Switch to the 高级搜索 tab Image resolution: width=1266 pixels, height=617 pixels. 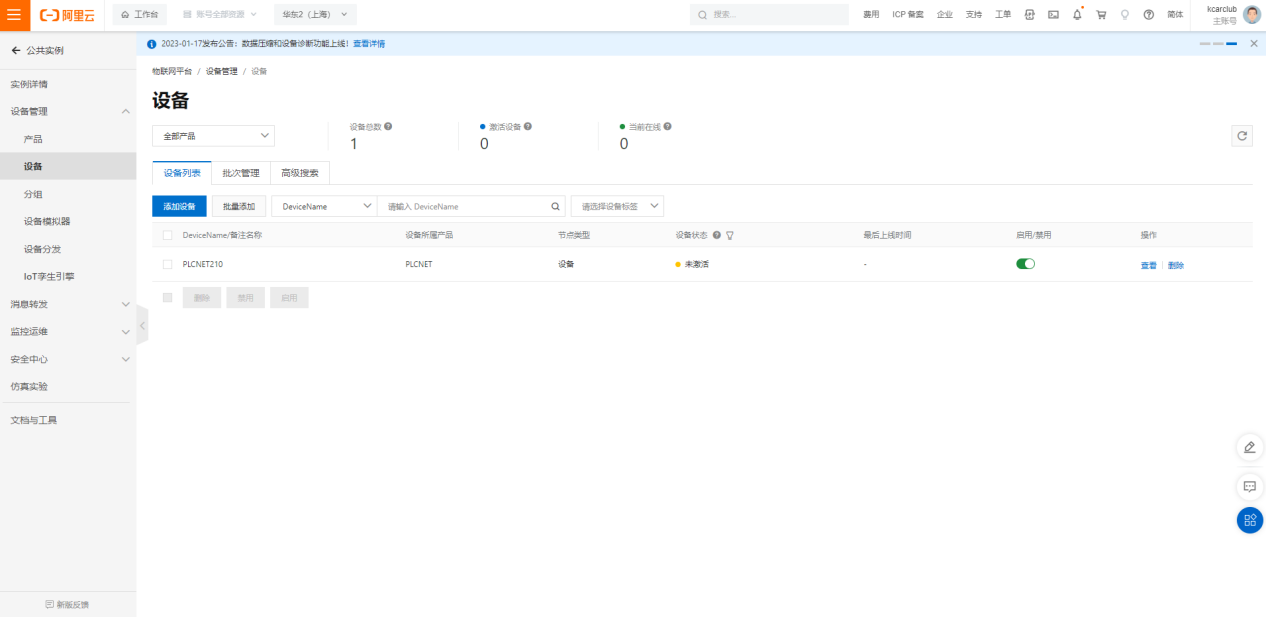[300, 173]
